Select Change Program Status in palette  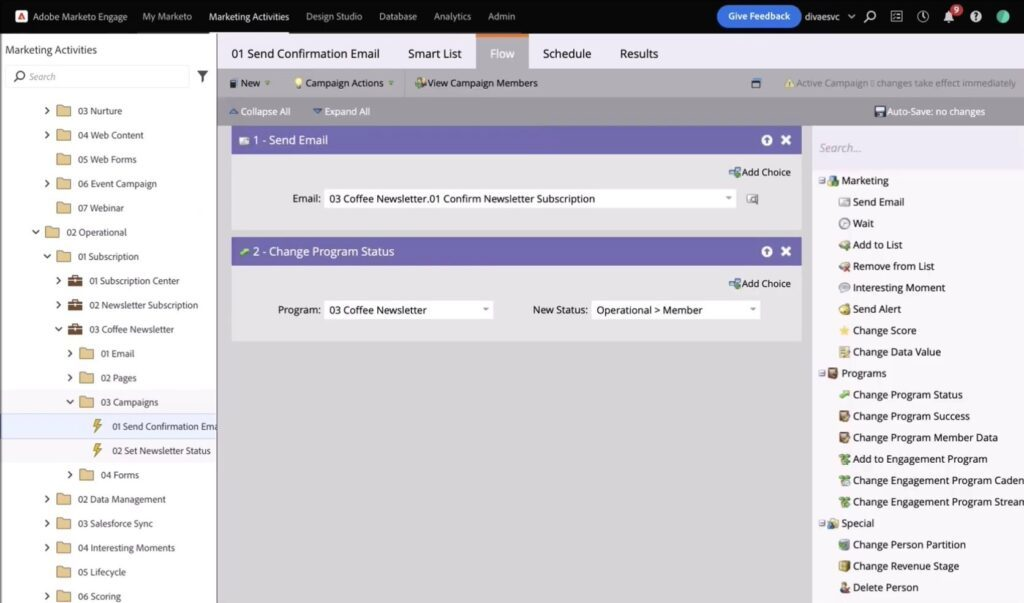click(x=901, y=395)
